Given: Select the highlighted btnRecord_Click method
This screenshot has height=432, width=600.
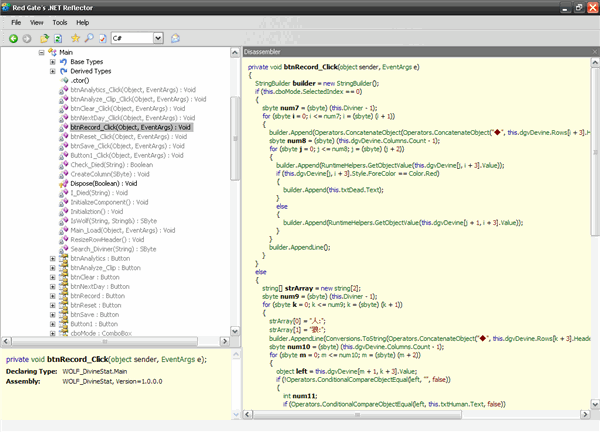Looking at the screenshot, I should click(130, 127).
